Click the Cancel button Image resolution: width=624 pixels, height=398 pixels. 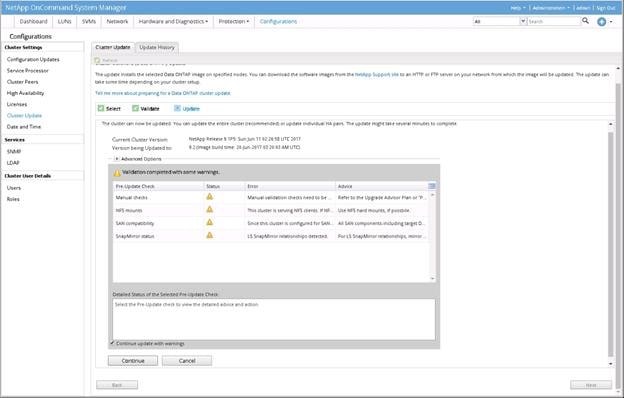click(x=187, y=361)
